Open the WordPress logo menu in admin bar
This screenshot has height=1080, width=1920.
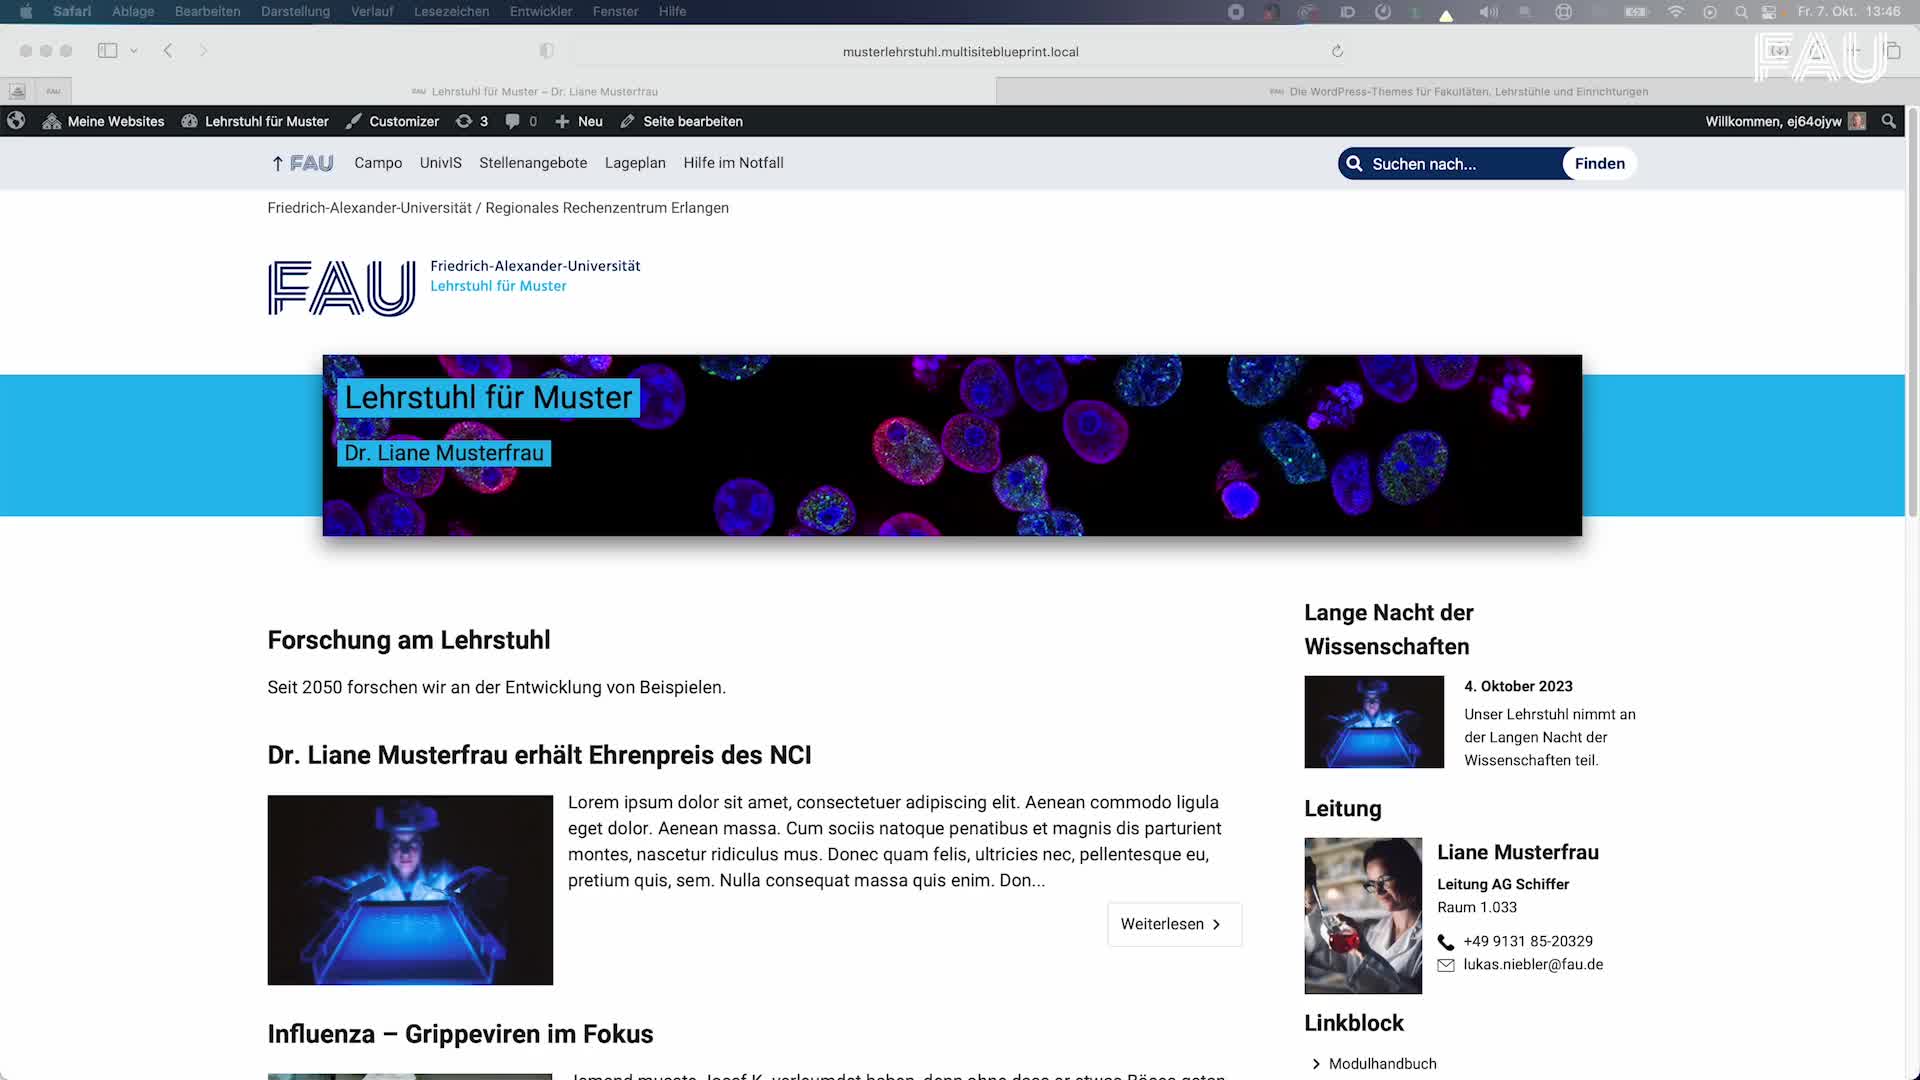pyautogui.click(x=15, y=121)
